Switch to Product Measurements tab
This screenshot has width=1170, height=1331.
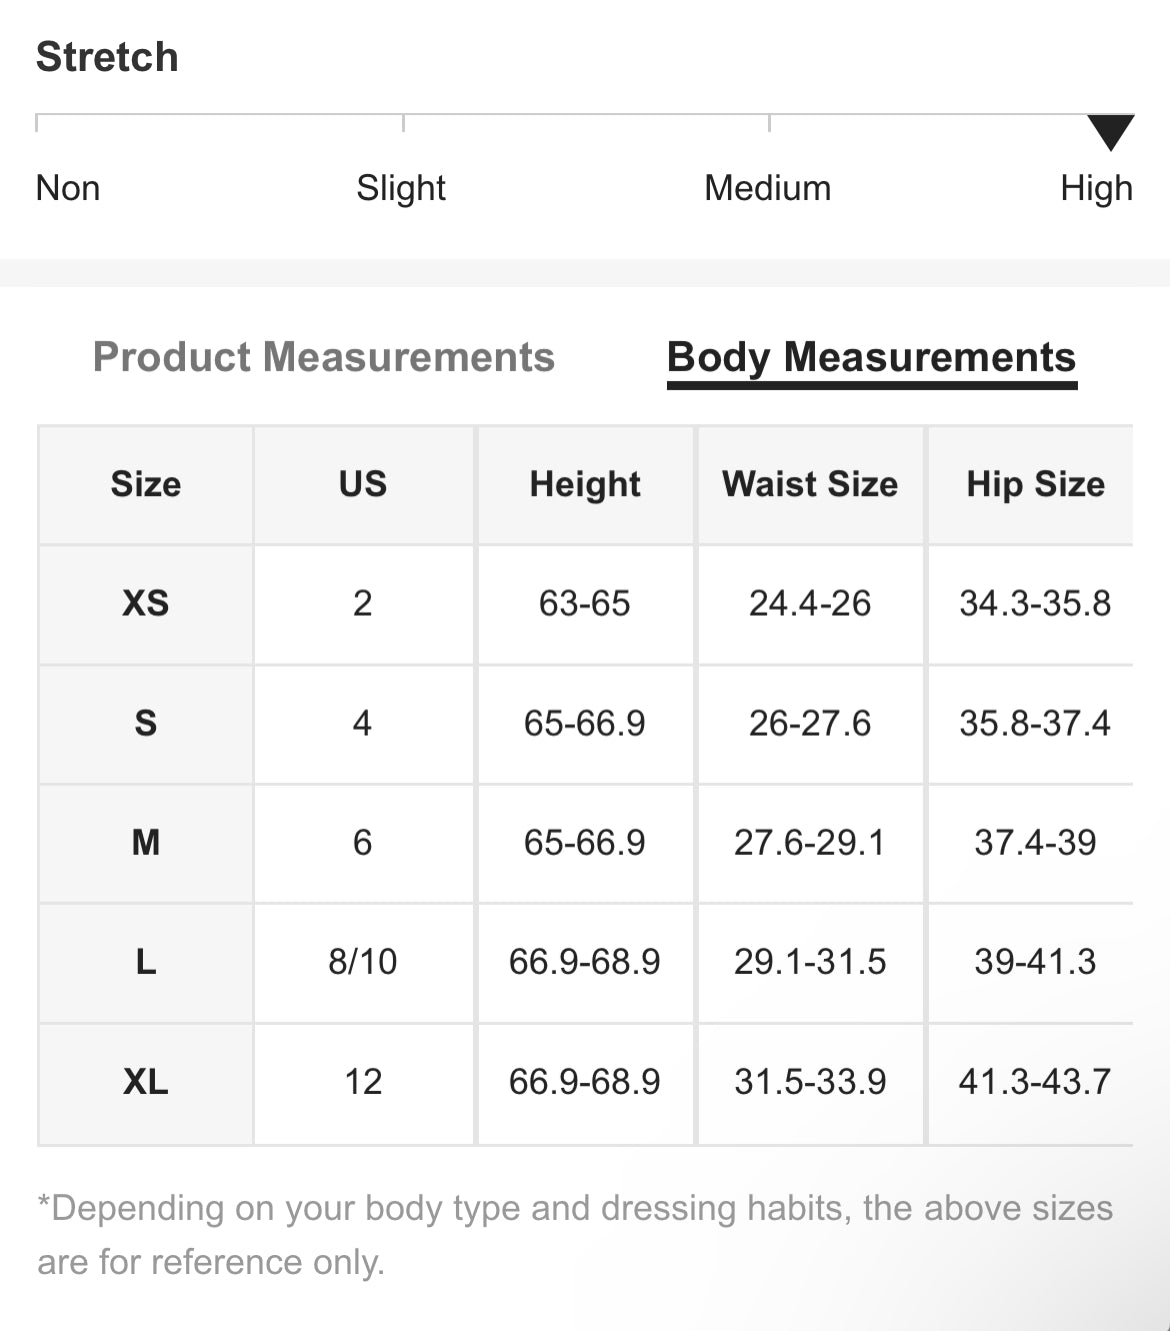(x=323, y=357)
